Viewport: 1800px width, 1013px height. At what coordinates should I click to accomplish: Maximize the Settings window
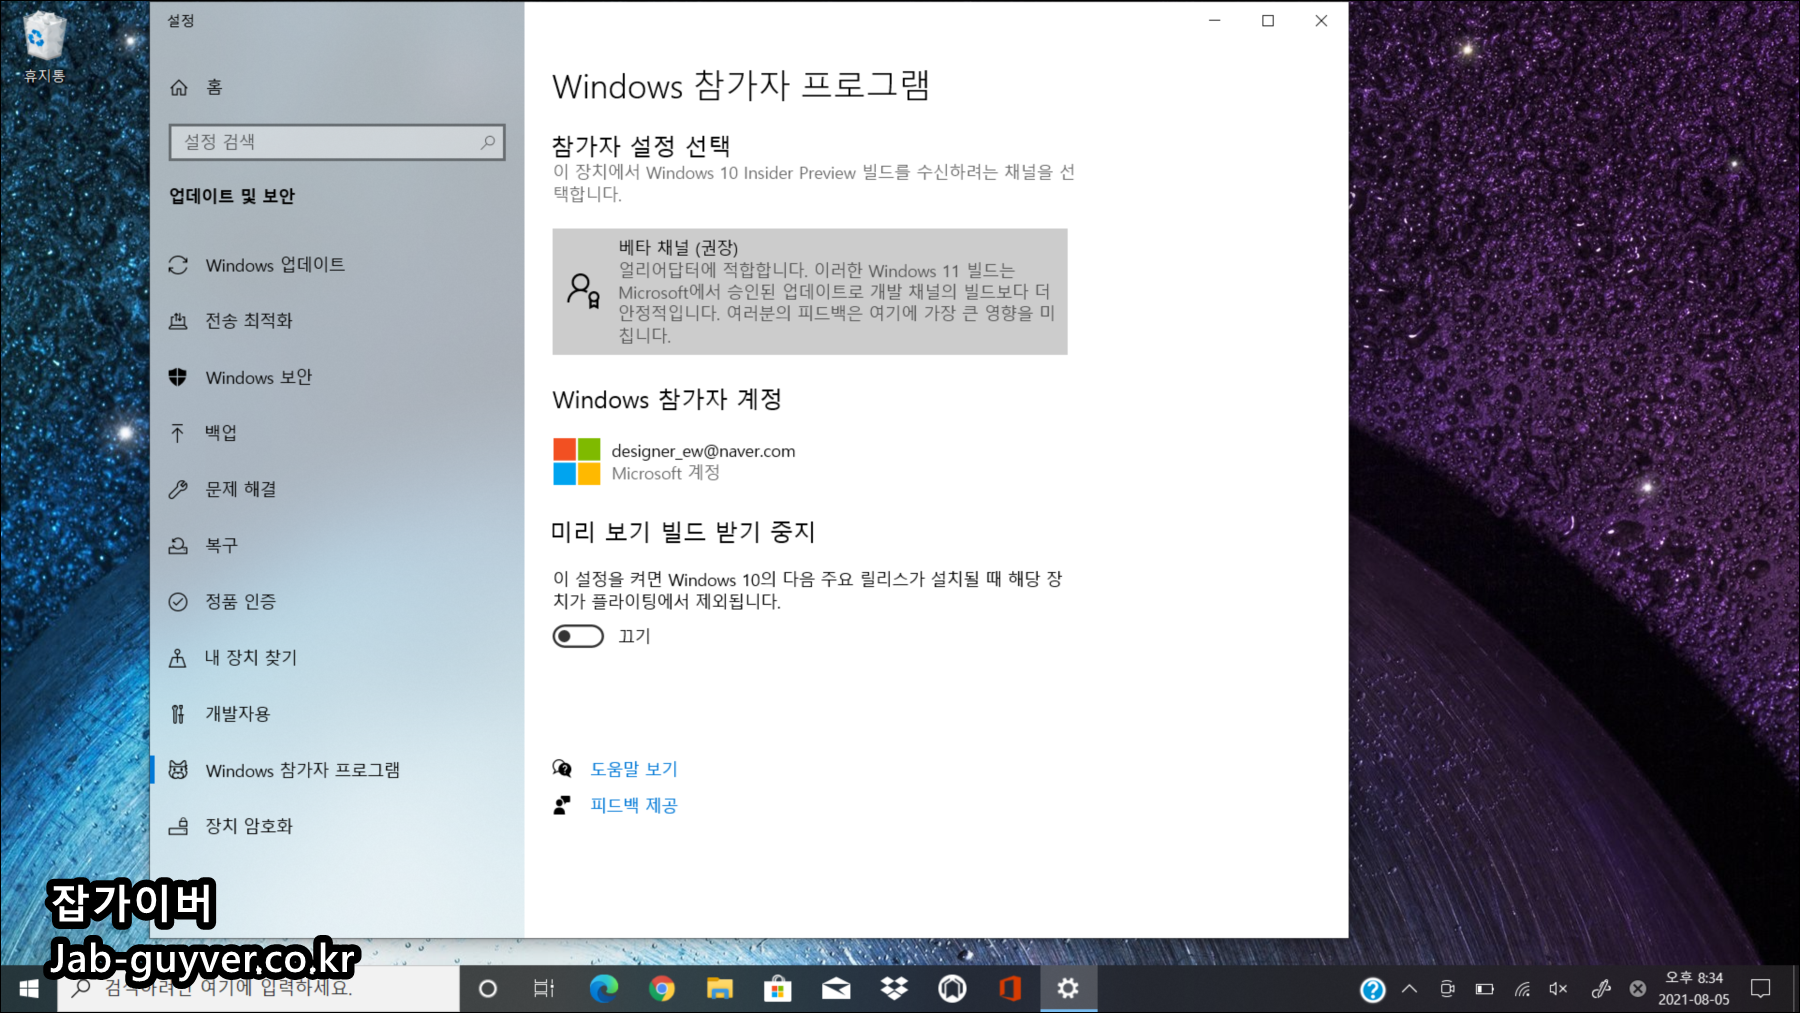point(1268,21)
